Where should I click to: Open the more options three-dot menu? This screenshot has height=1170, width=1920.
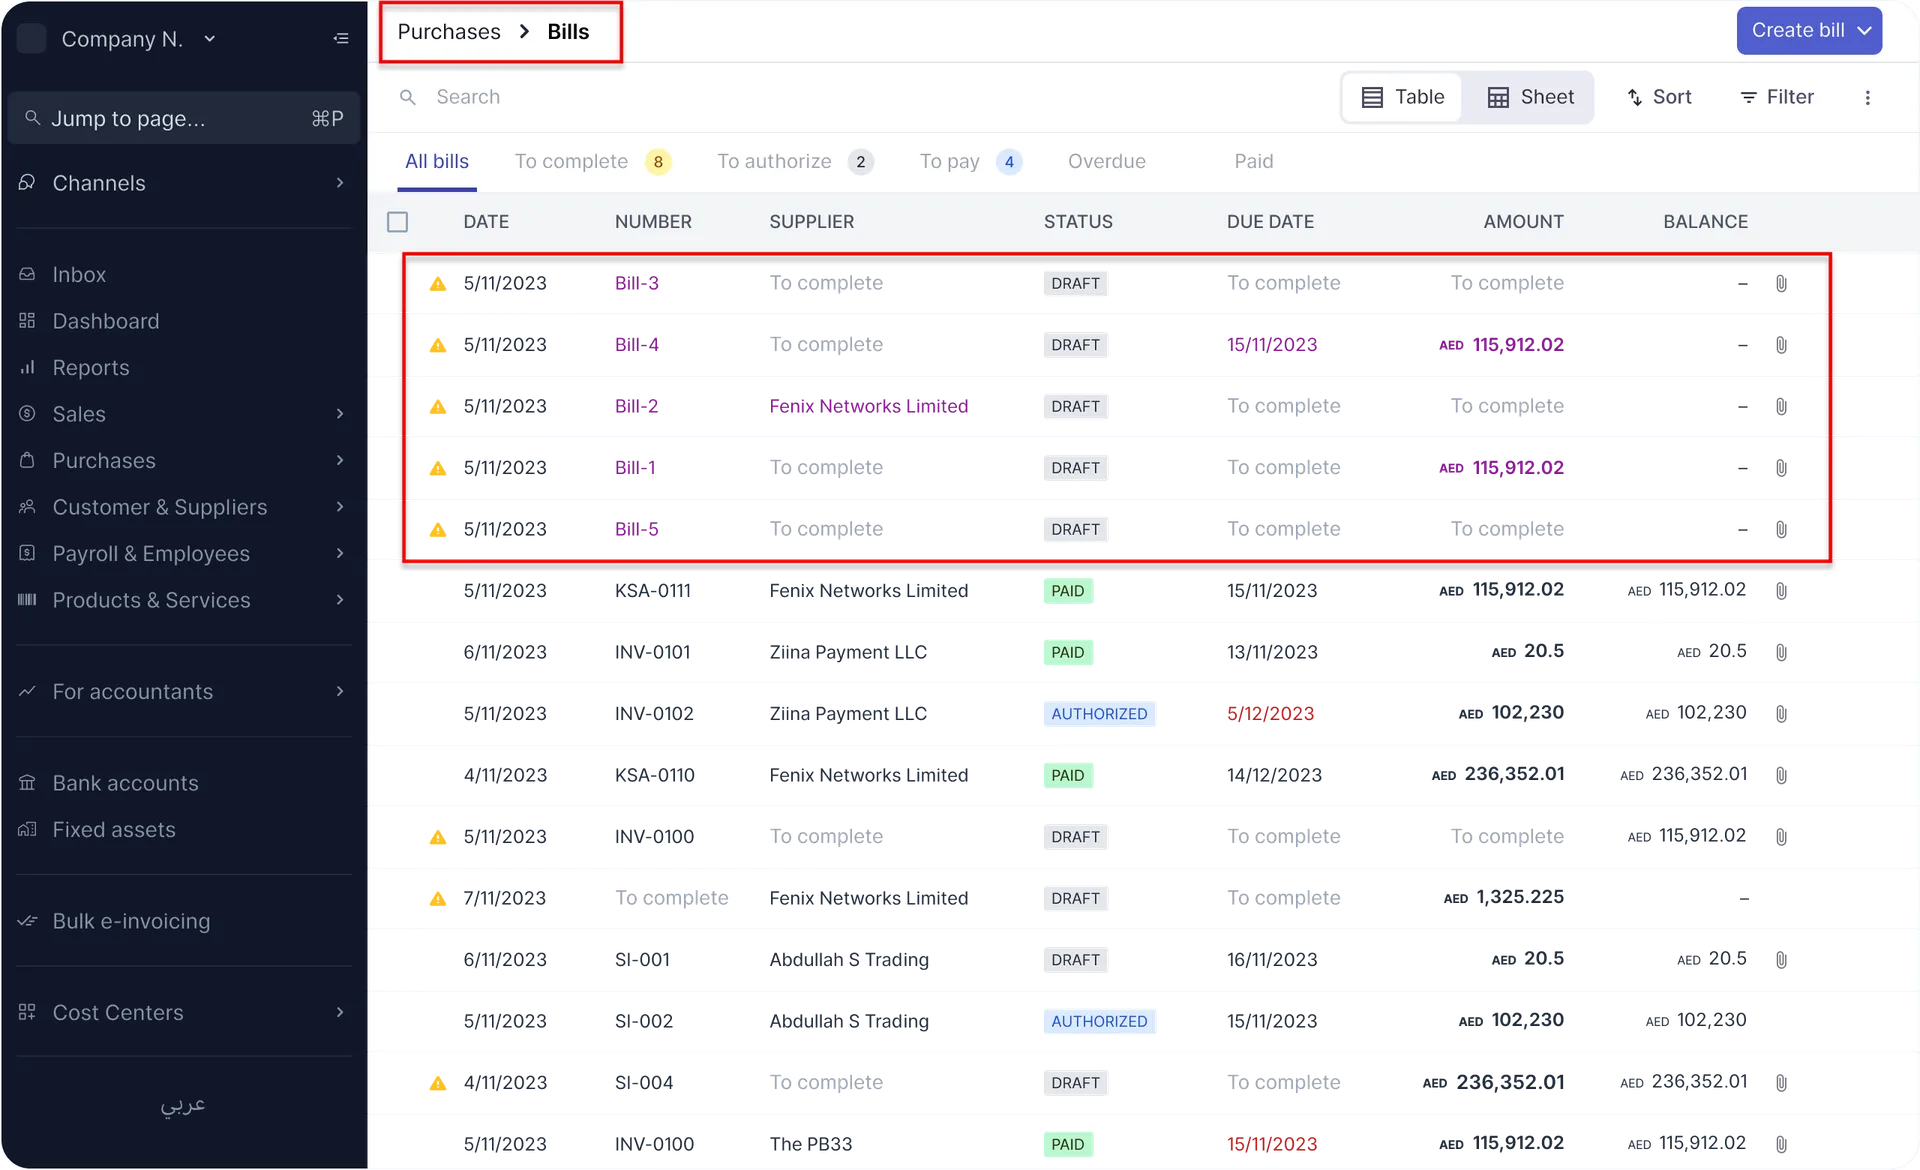(x=1868, y=97)
